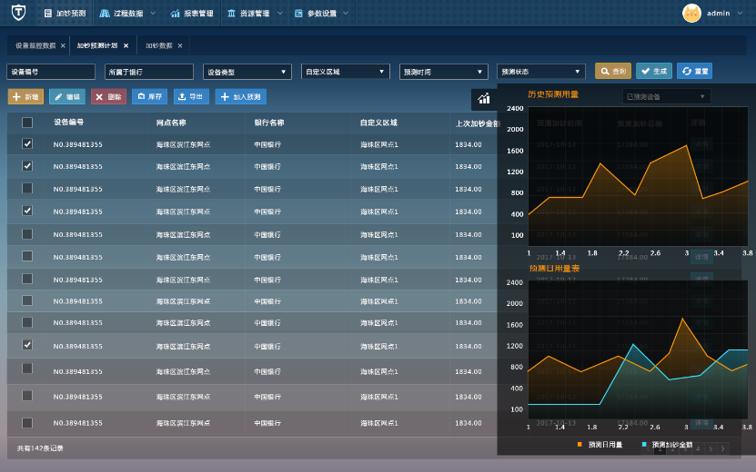The image size is (756, 472).
Task: Click the 查询 search button
Action: [x=613, y=71]
